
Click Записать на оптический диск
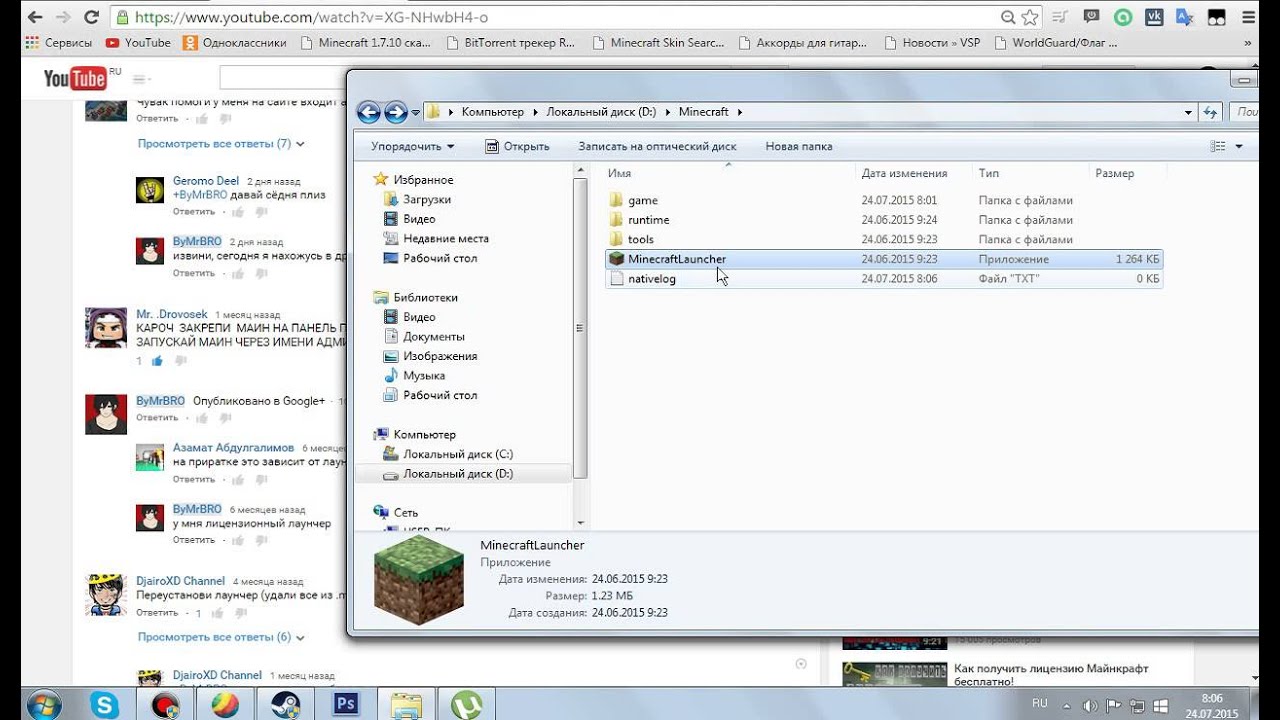point(657,146)
